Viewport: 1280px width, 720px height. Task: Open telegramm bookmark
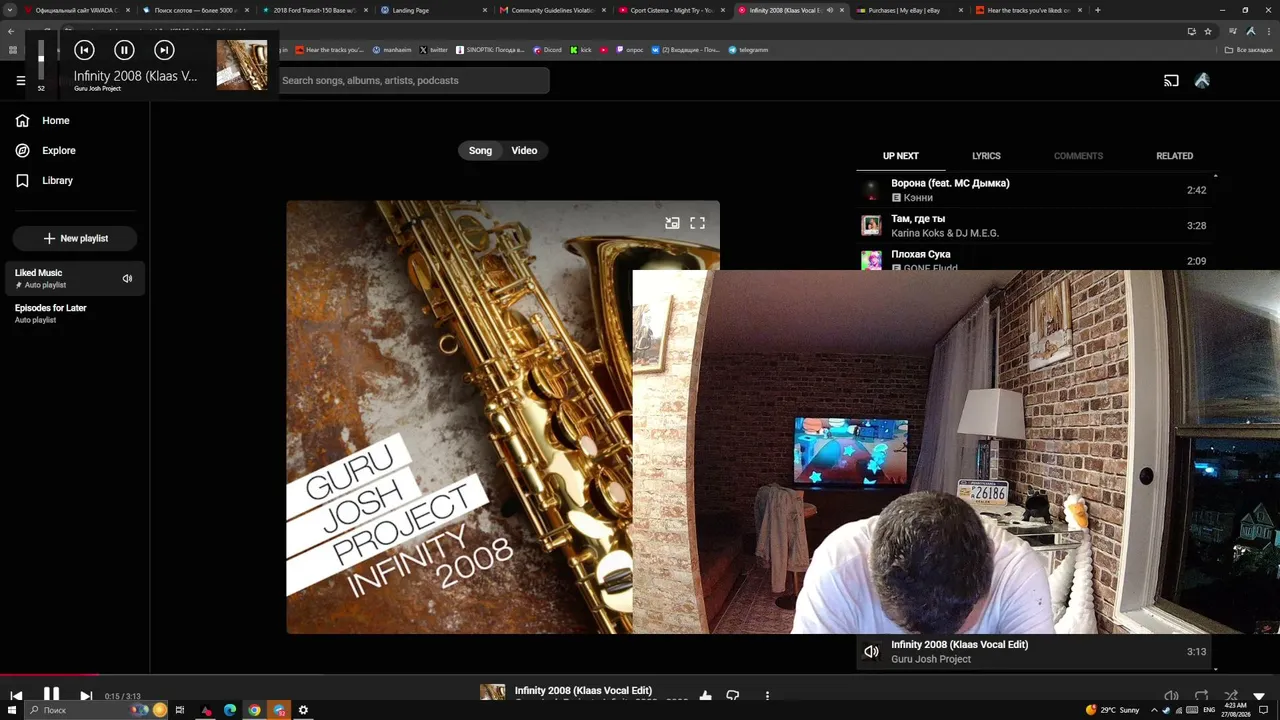748,50
